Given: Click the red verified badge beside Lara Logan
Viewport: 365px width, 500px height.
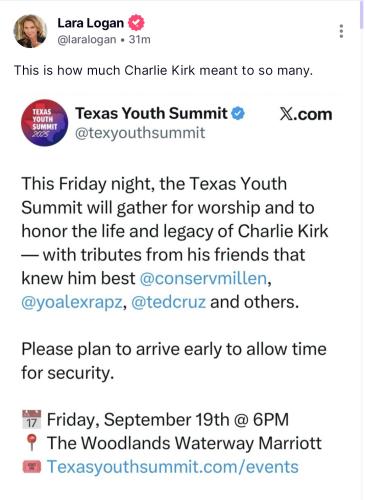Looking at the screenshot, I should click(136, 23).
